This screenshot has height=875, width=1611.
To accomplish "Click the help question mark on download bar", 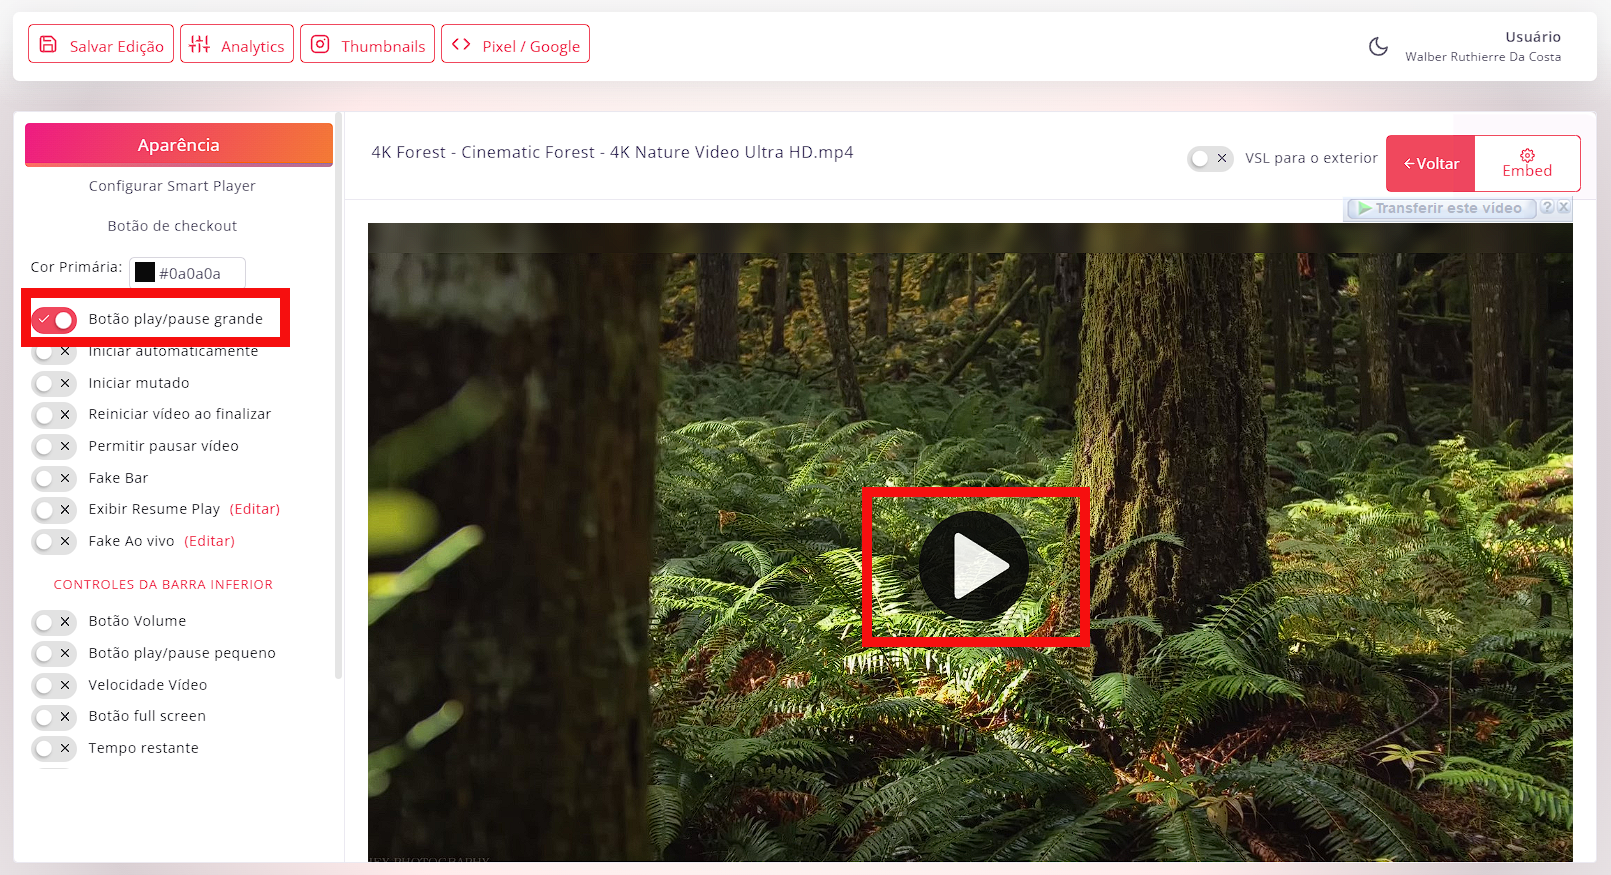I will point(1547,207).
